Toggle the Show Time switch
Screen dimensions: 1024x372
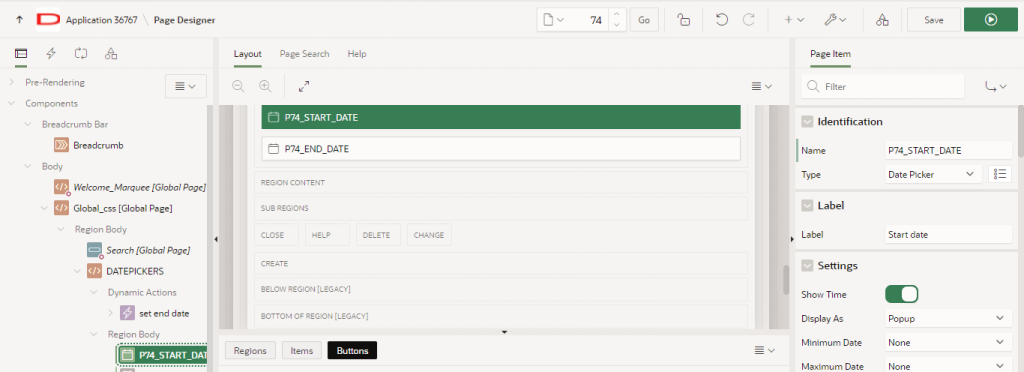pos(901,294)
